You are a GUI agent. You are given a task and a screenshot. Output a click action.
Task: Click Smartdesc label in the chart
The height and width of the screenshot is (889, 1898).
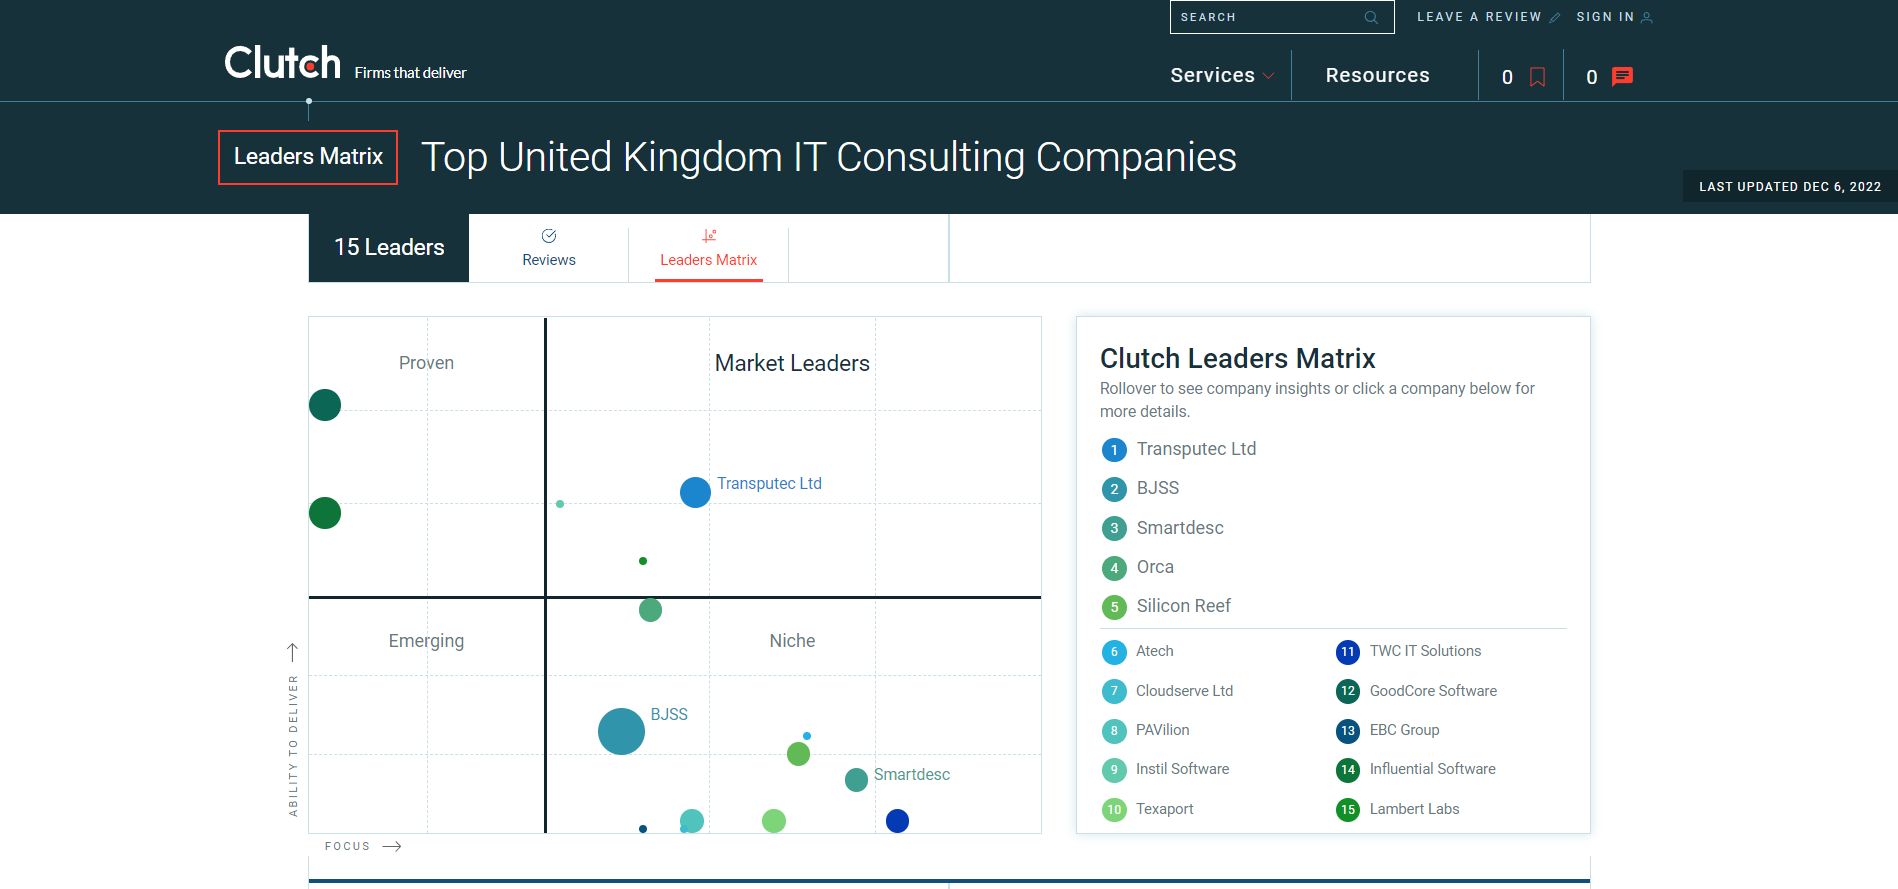pos(912,774)
